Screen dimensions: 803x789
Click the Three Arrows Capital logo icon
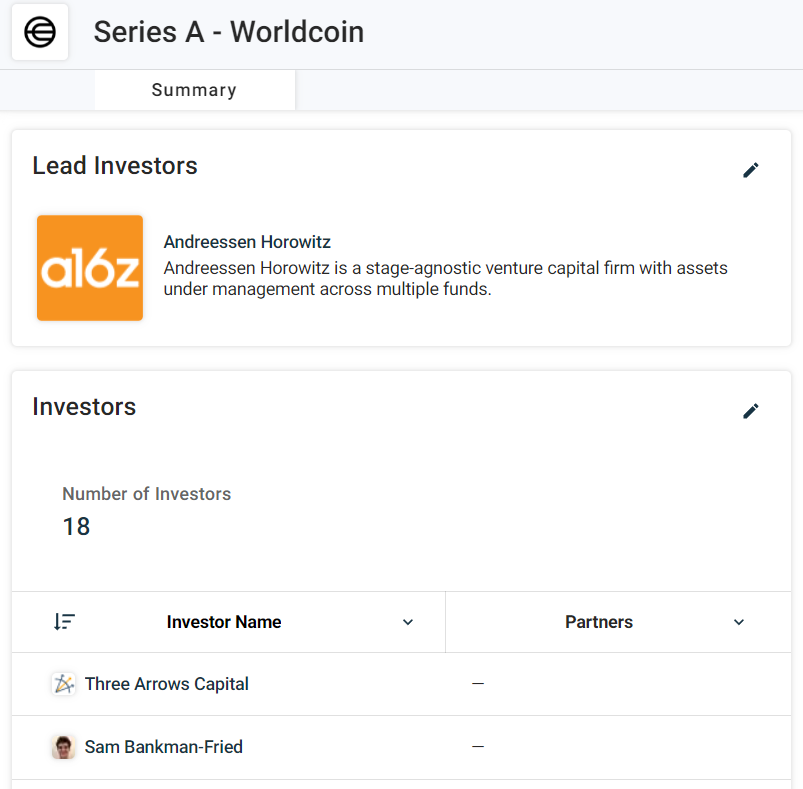tap(64, 684)
